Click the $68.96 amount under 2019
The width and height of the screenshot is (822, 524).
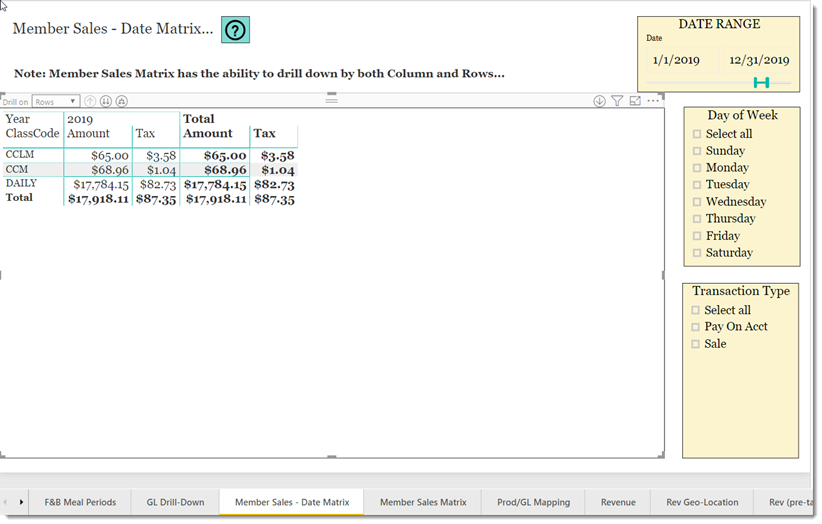coord(110,170)
